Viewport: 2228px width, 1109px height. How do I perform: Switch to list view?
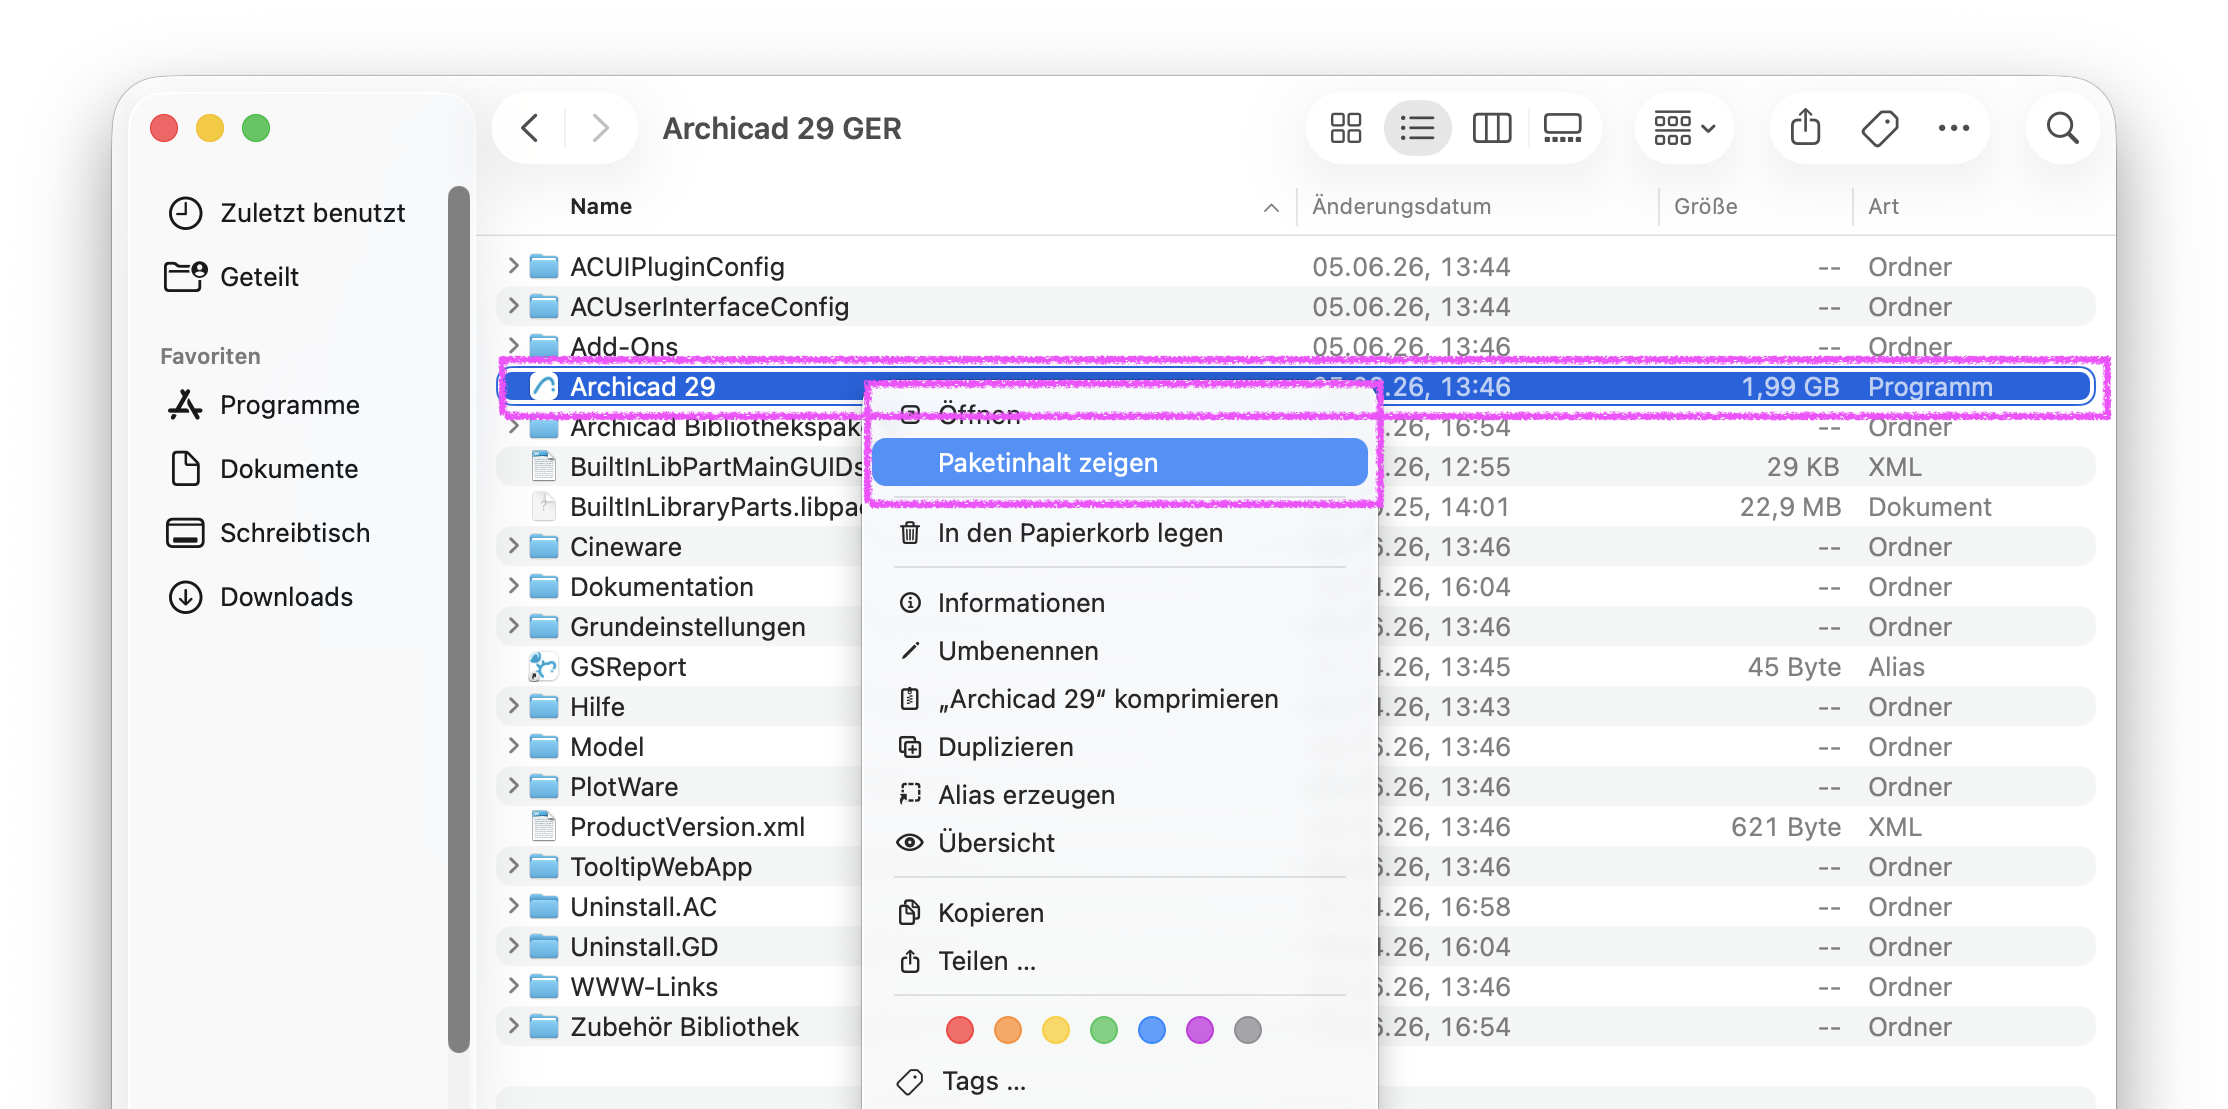coord(1418,128)
